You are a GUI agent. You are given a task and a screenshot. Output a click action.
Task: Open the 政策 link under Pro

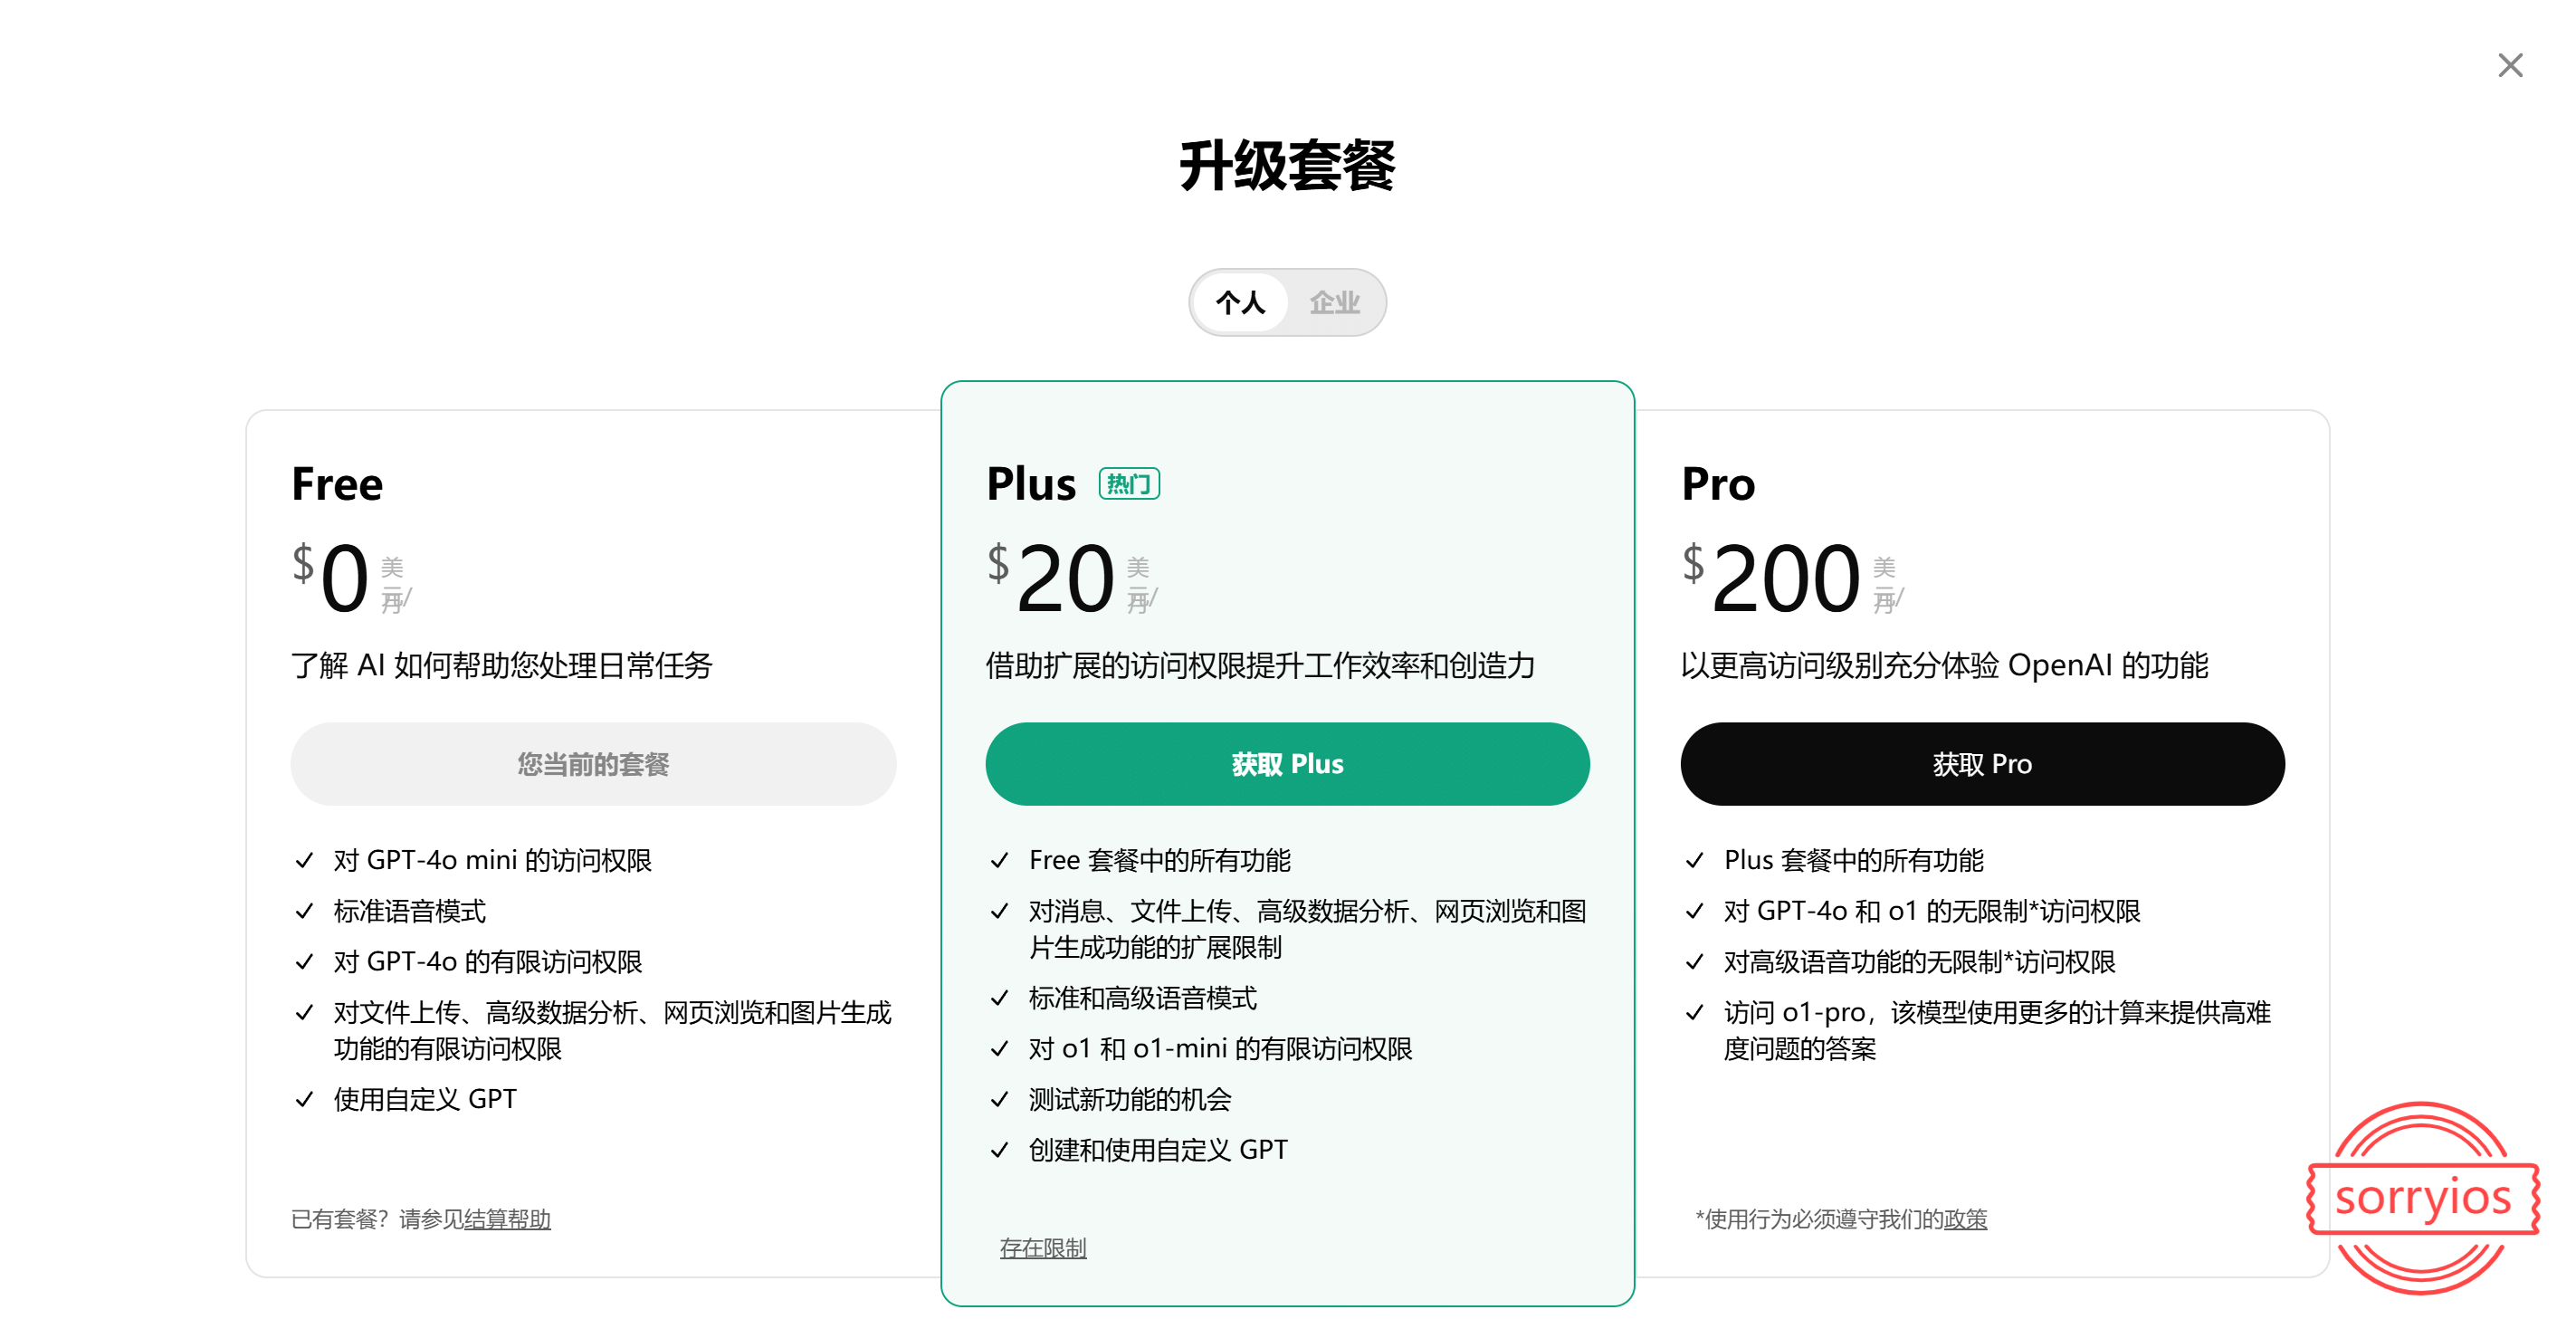point(1965,1218)
